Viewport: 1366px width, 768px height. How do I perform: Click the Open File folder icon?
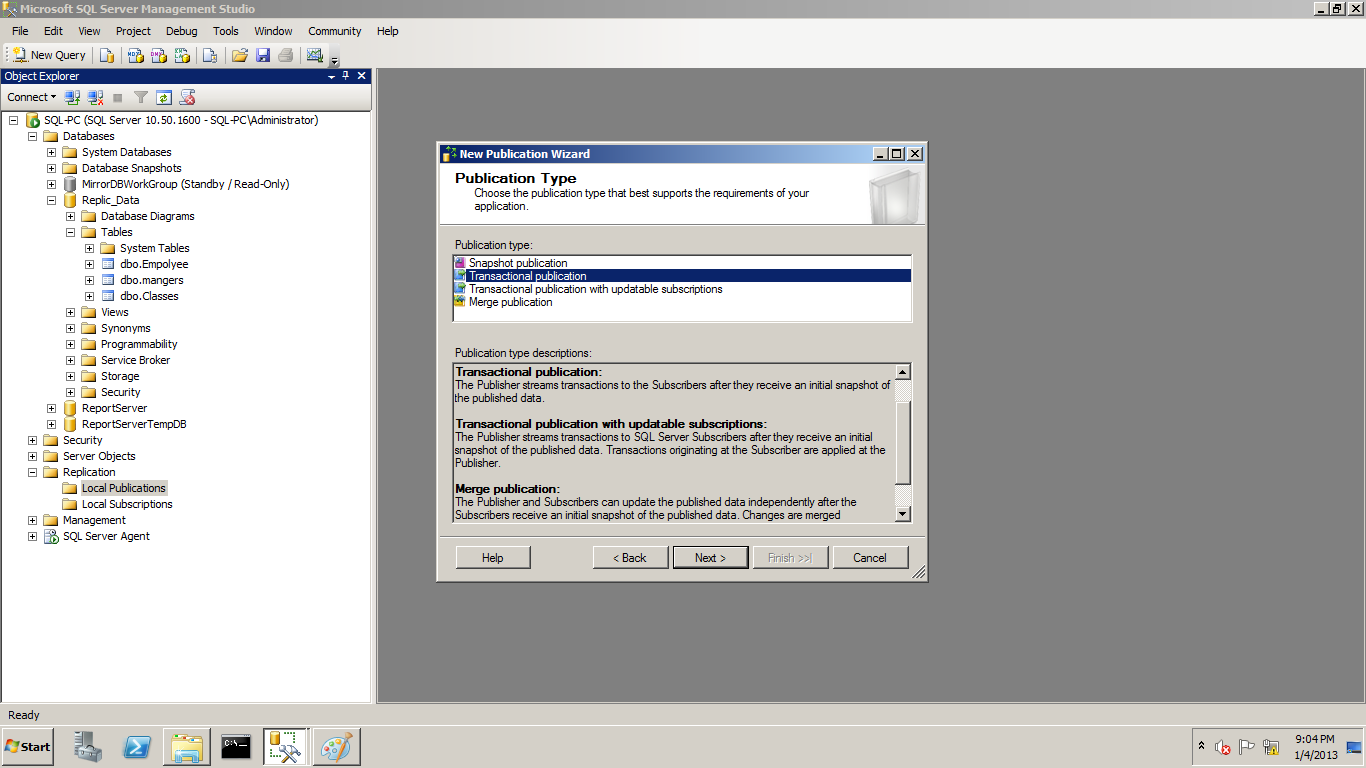coord(239,55)
